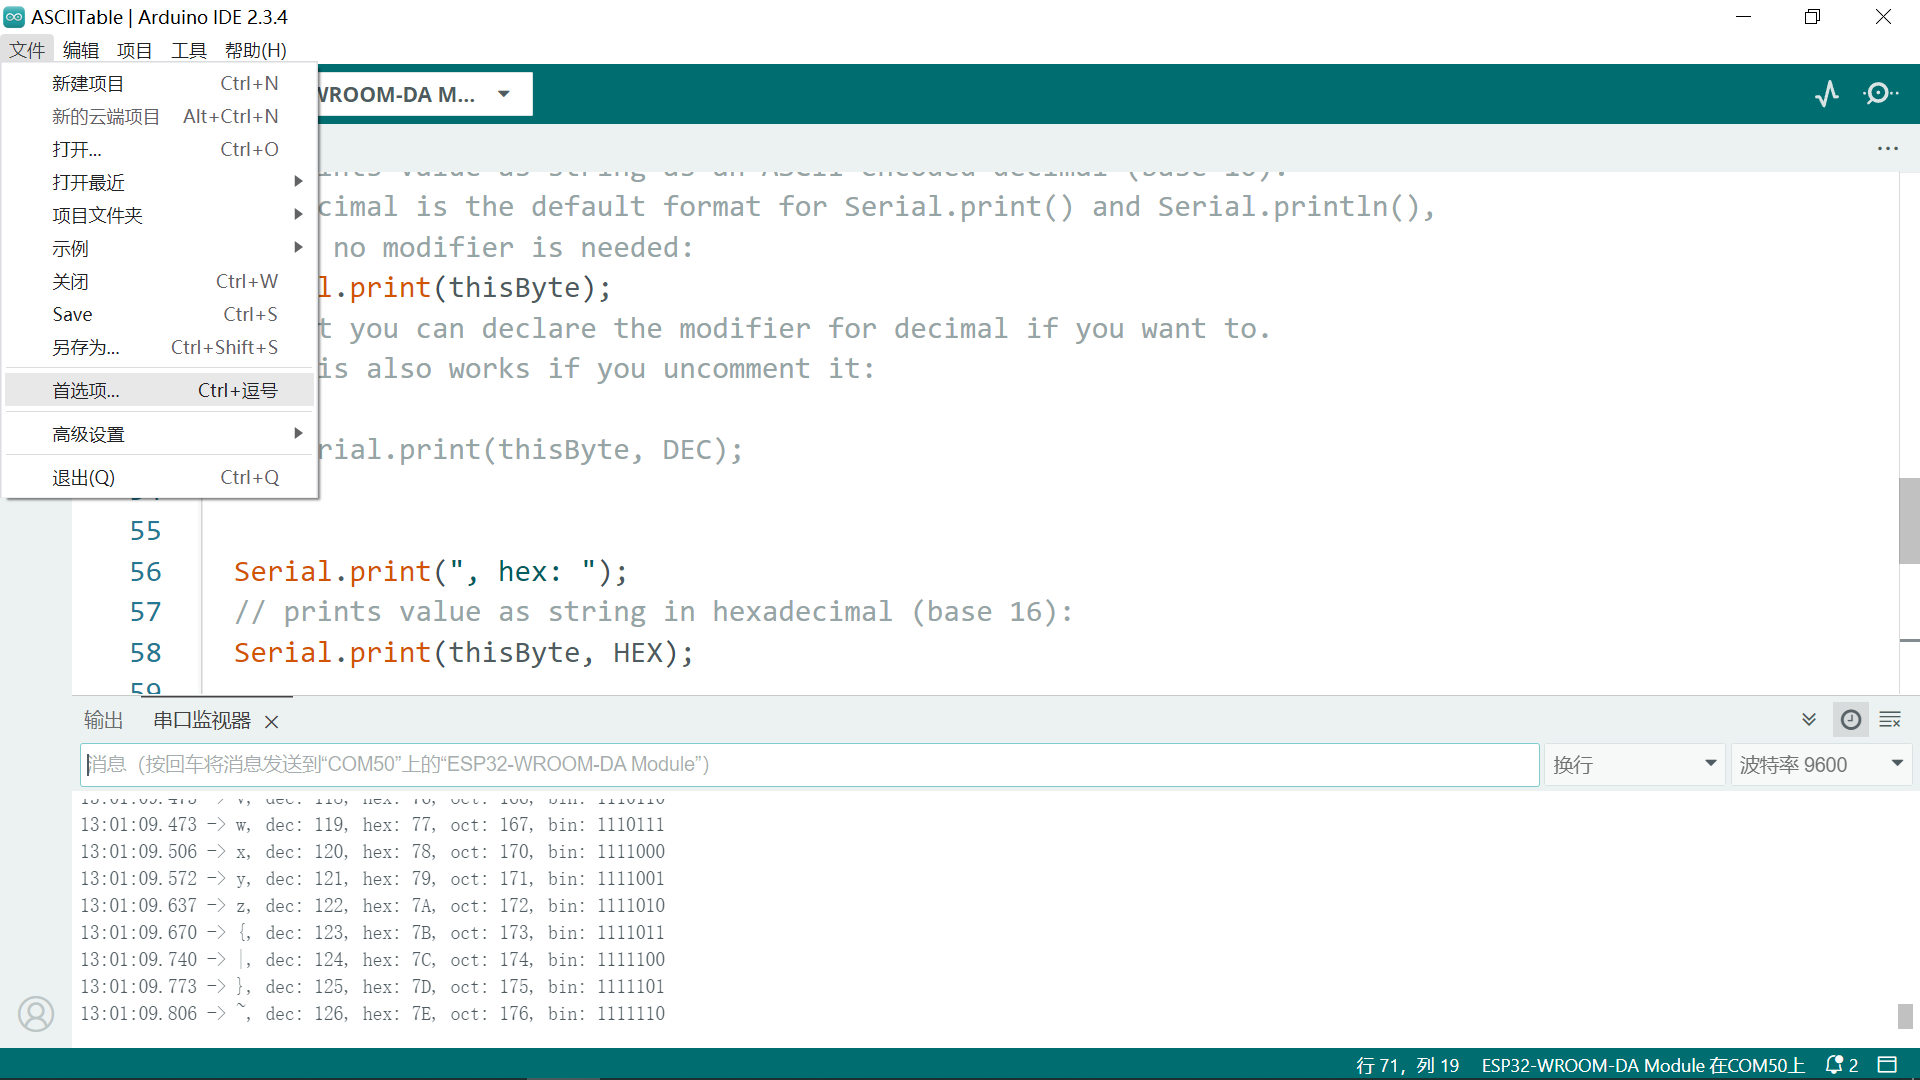The image size is (1920, 1080).
Task: Click editor more options ellipsis
Action: coord(1887,148)
